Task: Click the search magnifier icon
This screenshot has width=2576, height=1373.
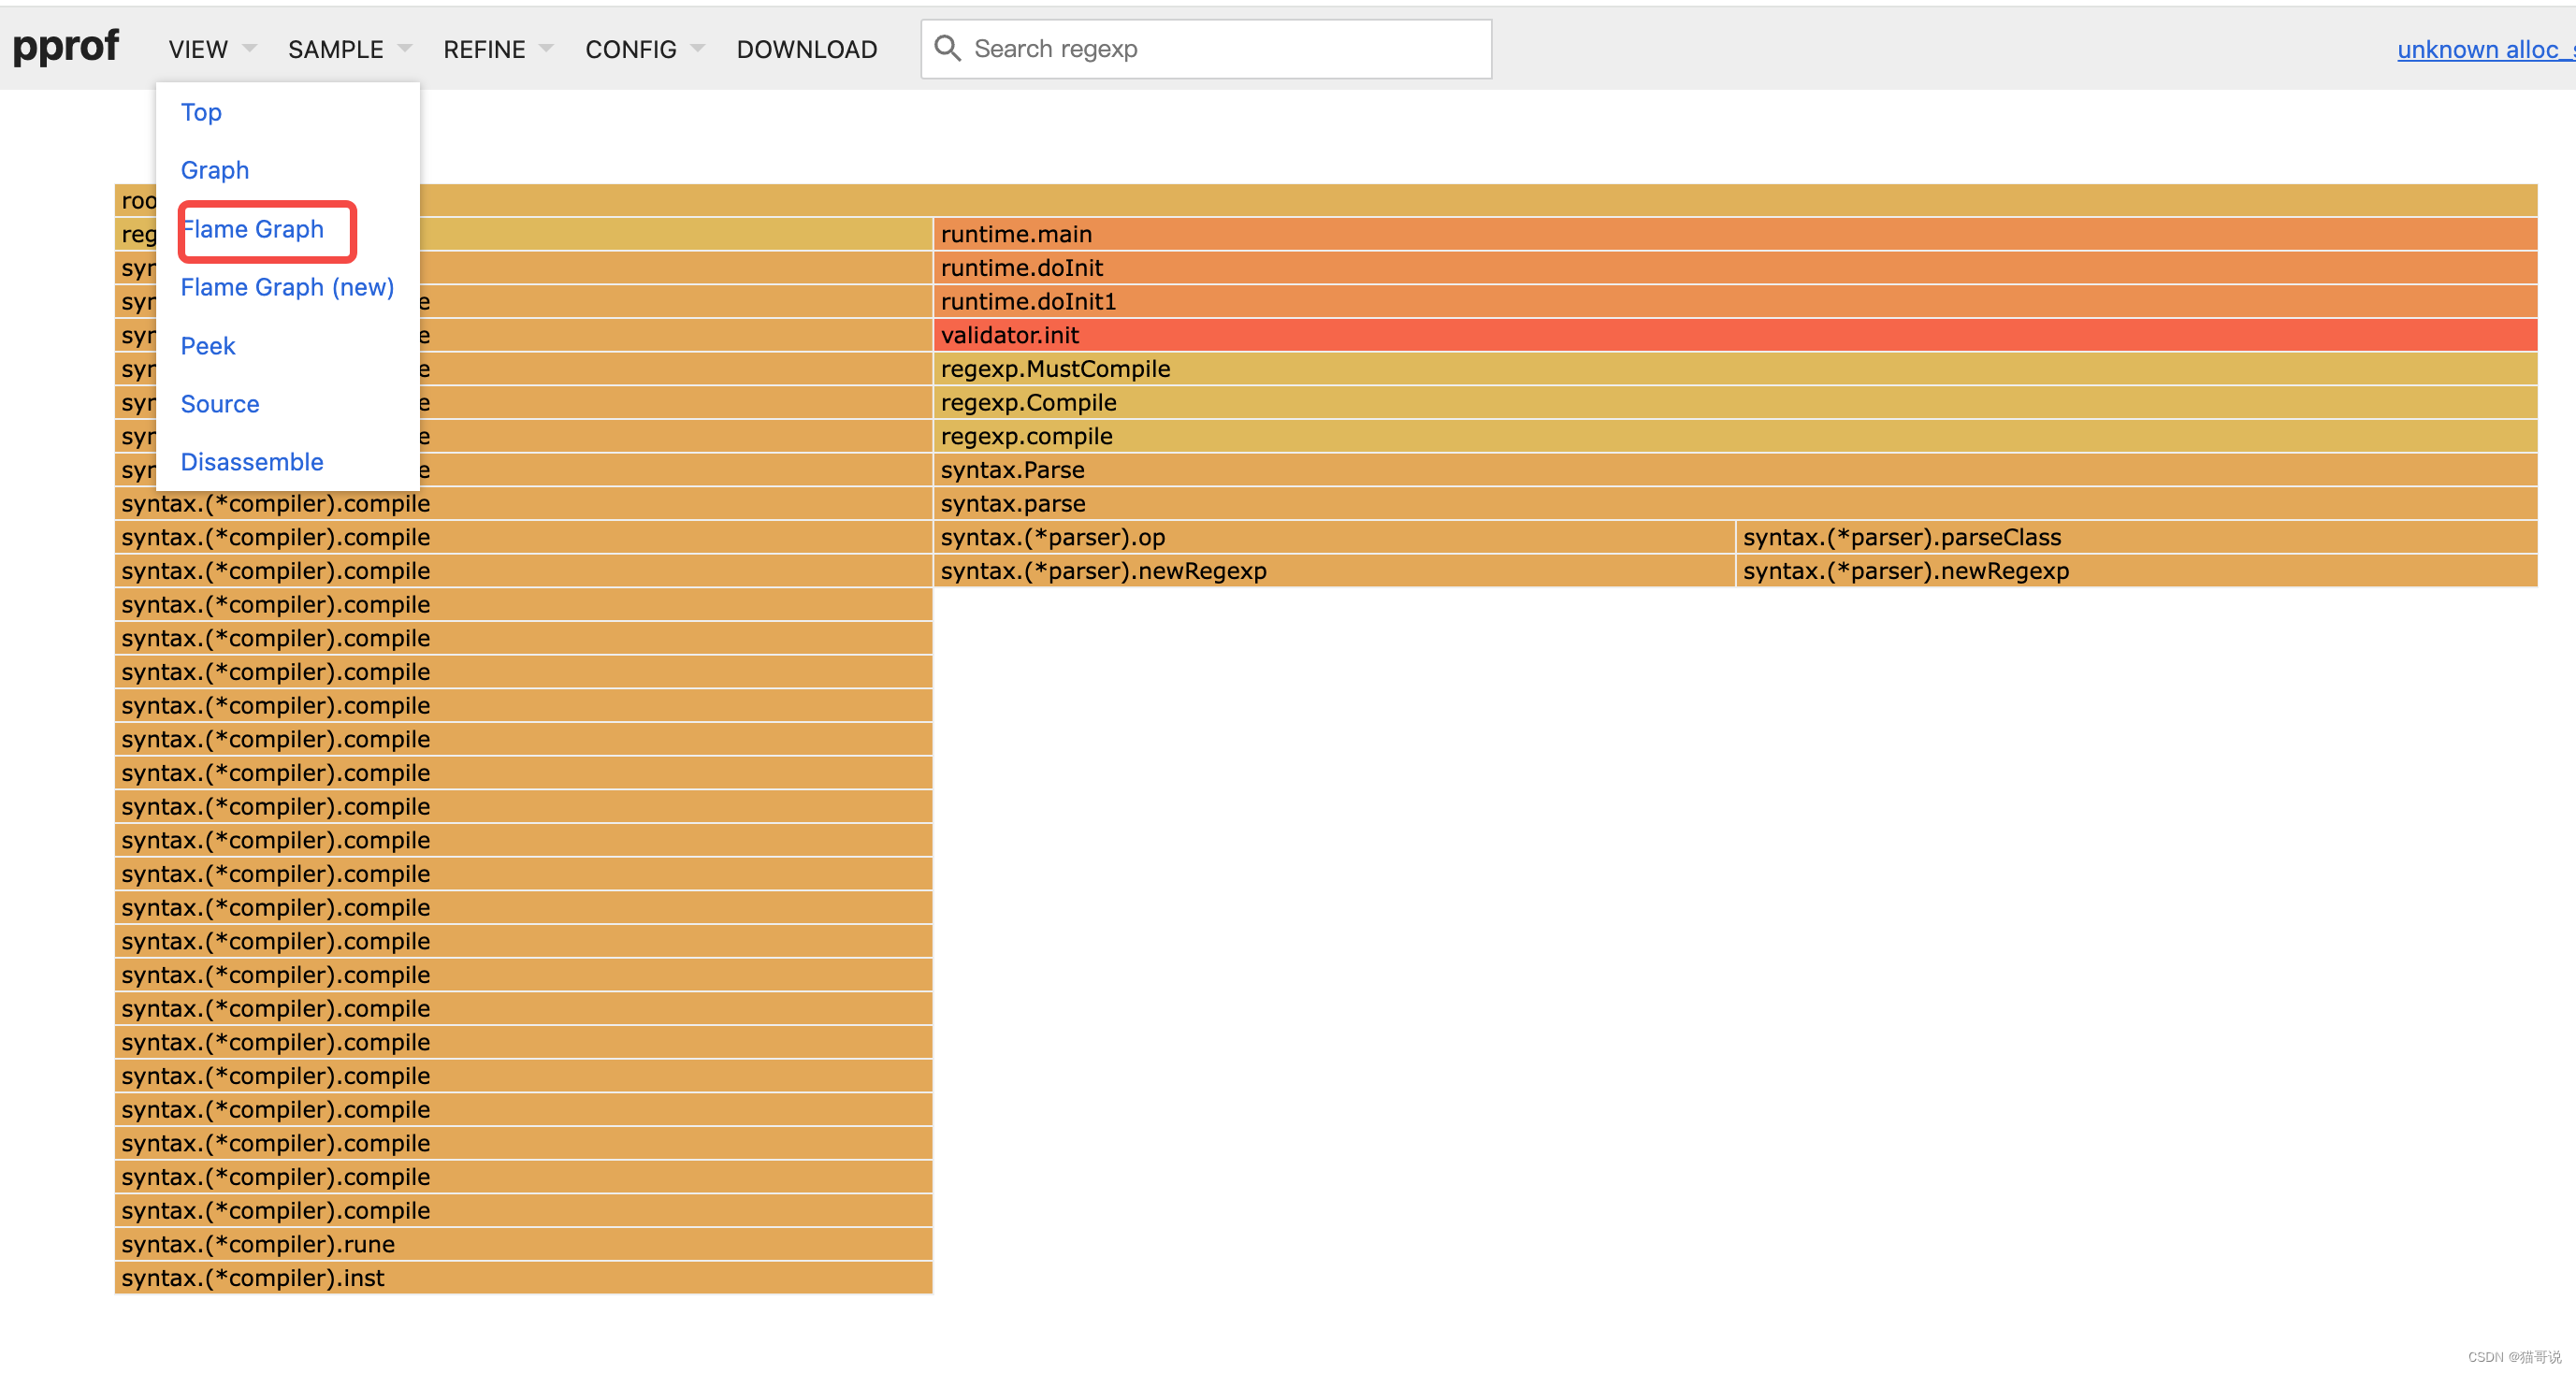Action: (946, 48)
